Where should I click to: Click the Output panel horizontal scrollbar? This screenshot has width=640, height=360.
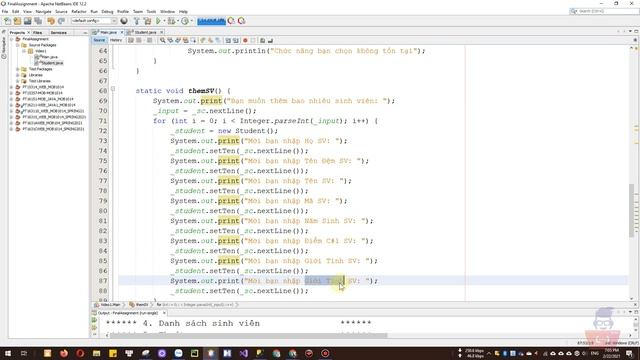[x=248, y=336]
